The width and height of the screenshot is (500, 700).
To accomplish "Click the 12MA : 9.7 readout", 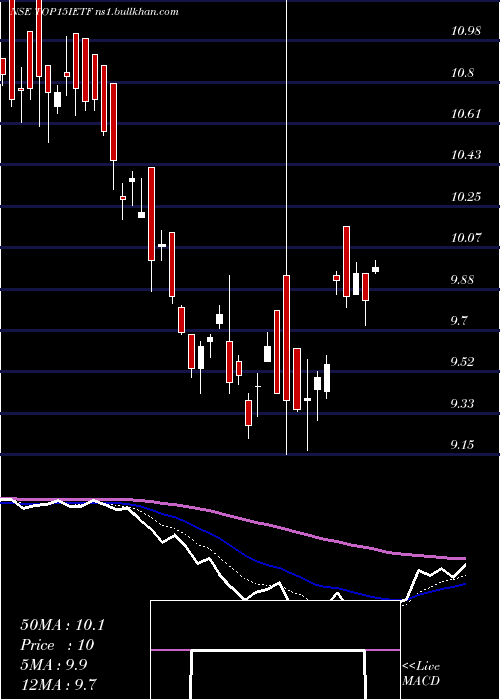I will pyautogui.click(x=58, y=684).
